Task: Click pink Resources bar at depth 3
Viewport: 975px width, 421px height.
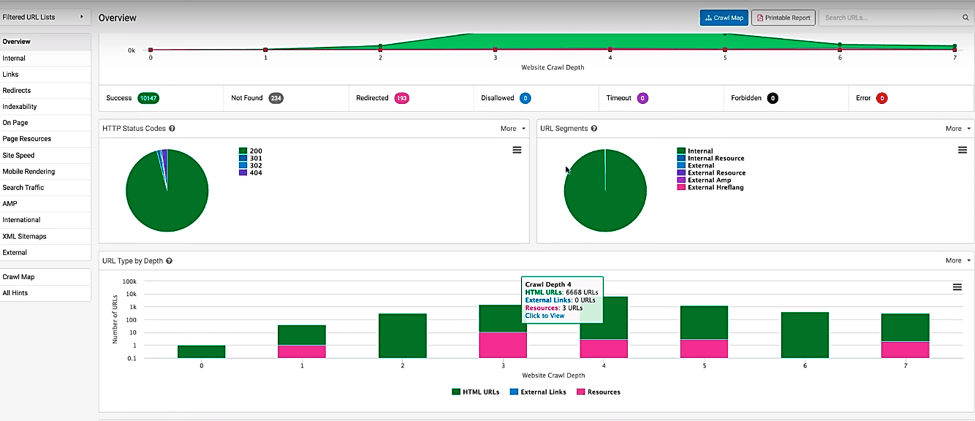Action: click(503, 345)
